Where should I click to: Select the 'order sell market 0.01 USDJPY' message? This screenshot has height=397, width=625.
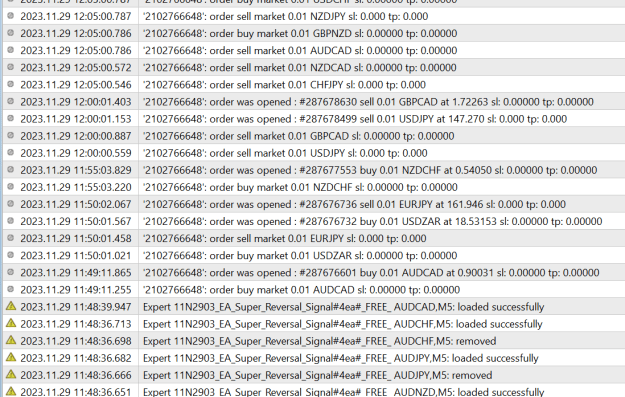pos(285,153)
